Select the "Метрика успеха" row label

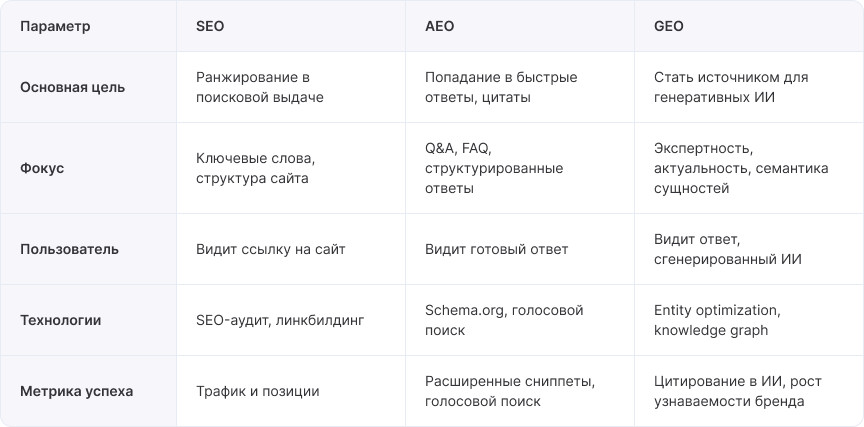click(x=76, y=391)
